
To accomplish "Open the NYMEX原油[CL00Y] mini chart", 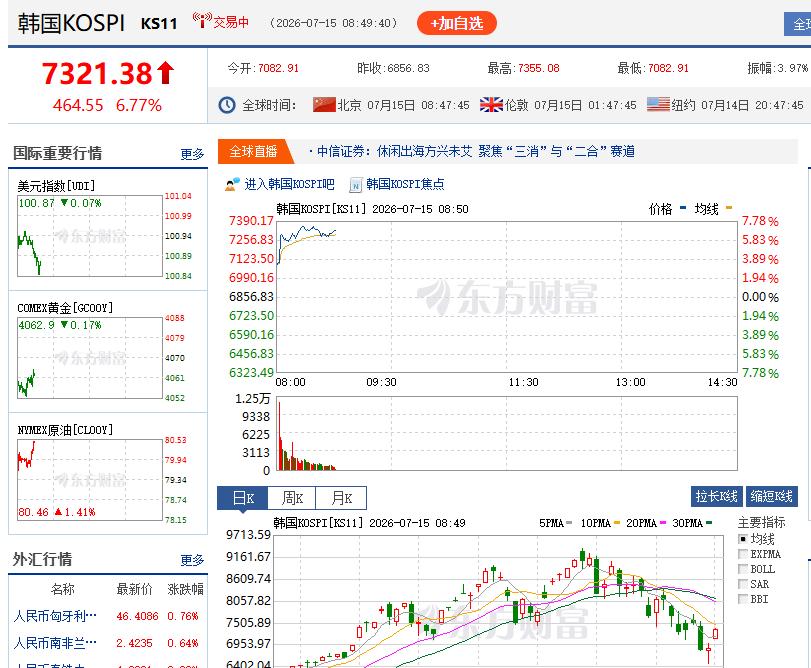I will pyautogui.click(x=90, y=480).
